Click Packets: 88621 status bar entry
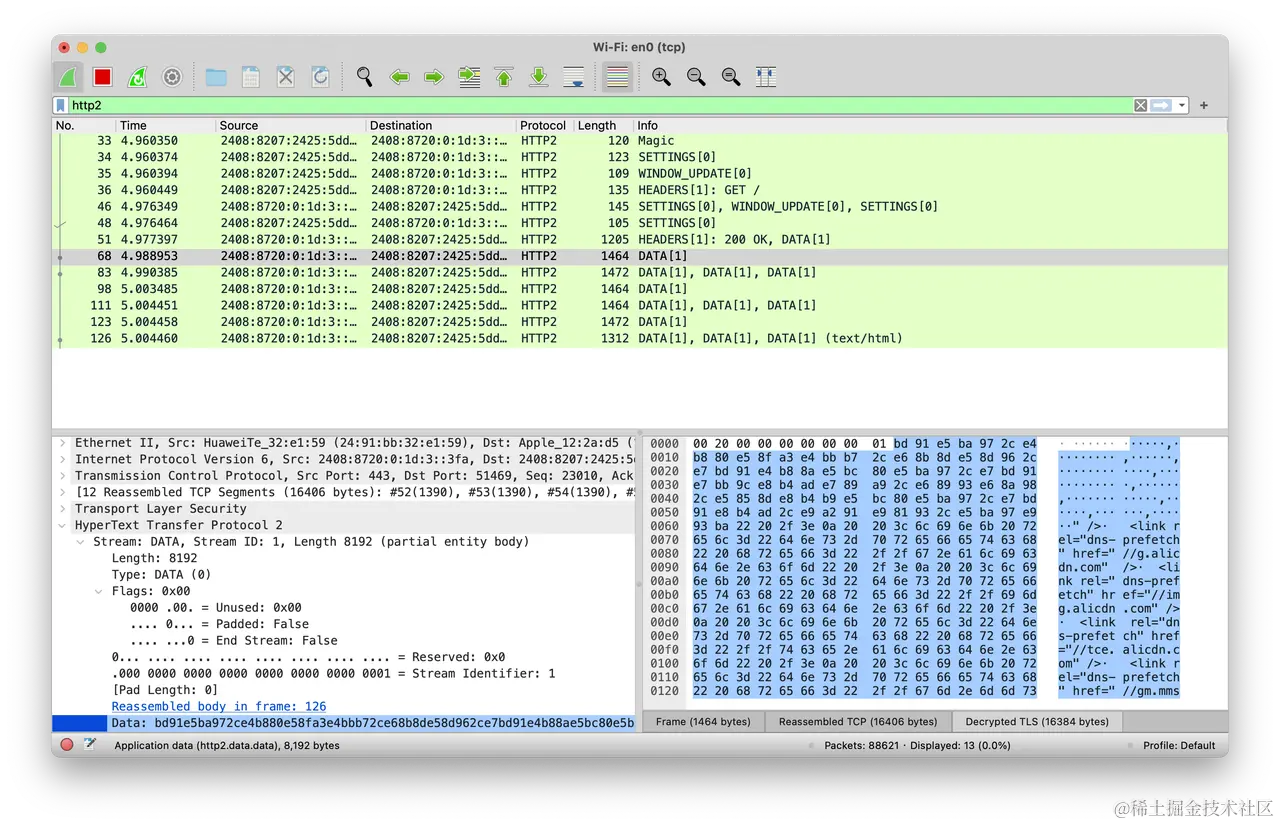Screen dimensions: 1280x825 (x=864, y=745)
